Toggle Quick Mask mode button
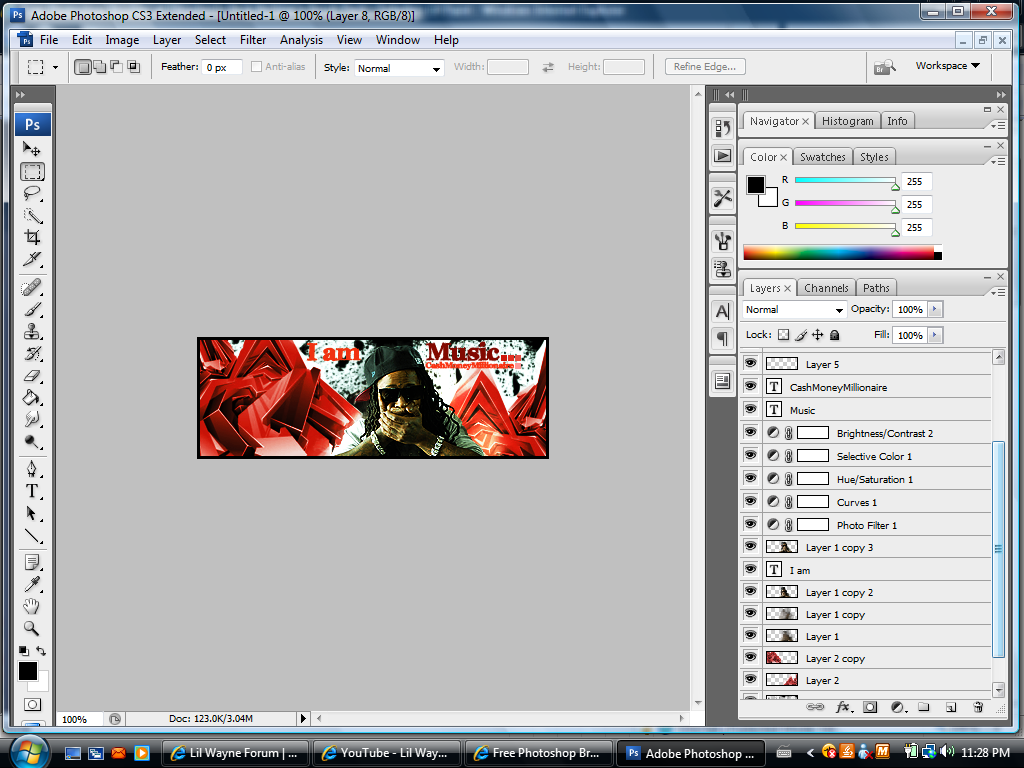The height and width of the screenshot is (768, 1024). (32, 705)
